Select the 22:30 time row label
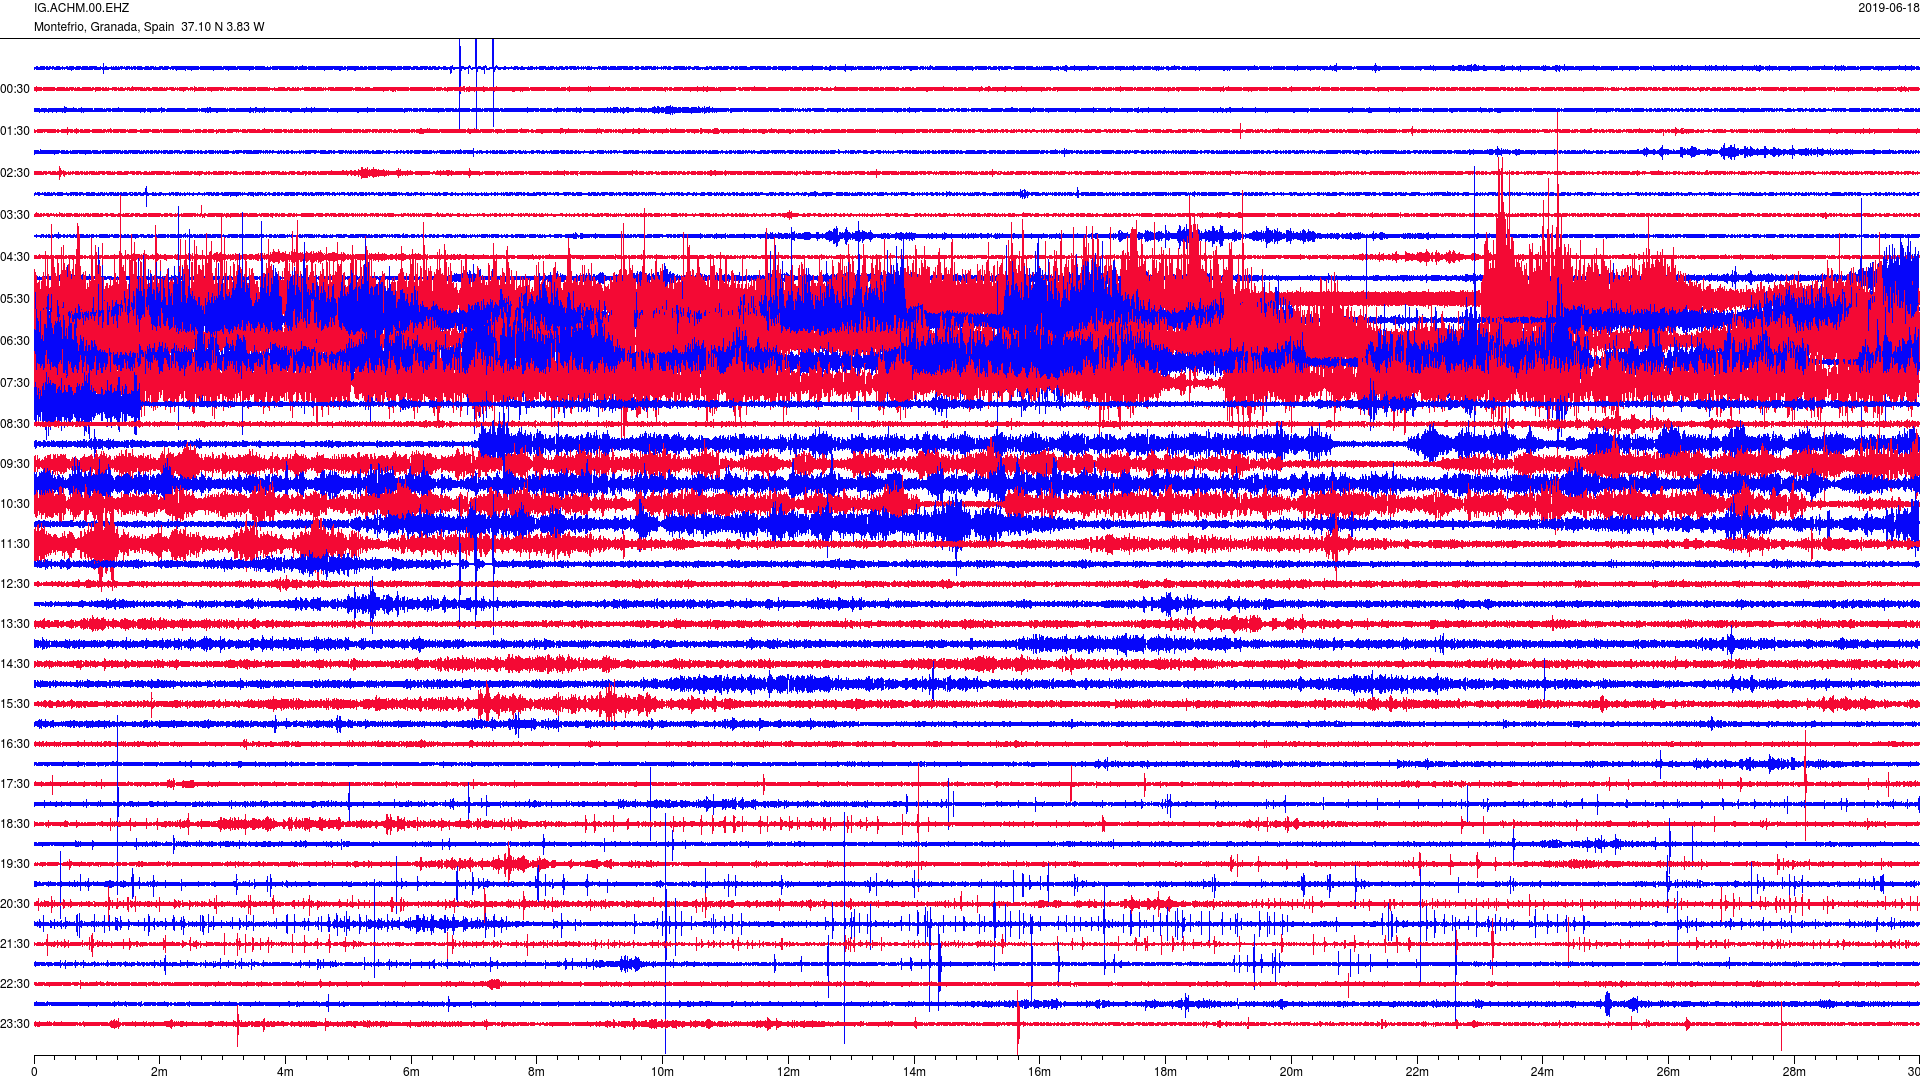Image resolution: width=1920 pixels, height=1080 pixels. [15, 984]
